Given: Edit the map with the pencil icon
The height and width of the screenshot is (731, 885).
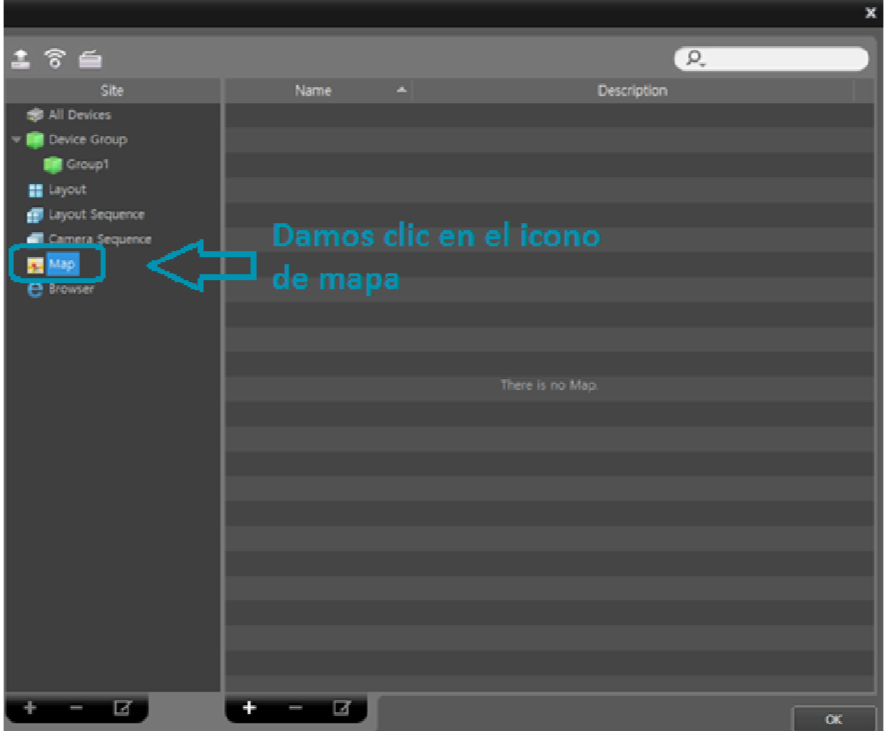Looking at the screenshot, I should pos(342,707).
